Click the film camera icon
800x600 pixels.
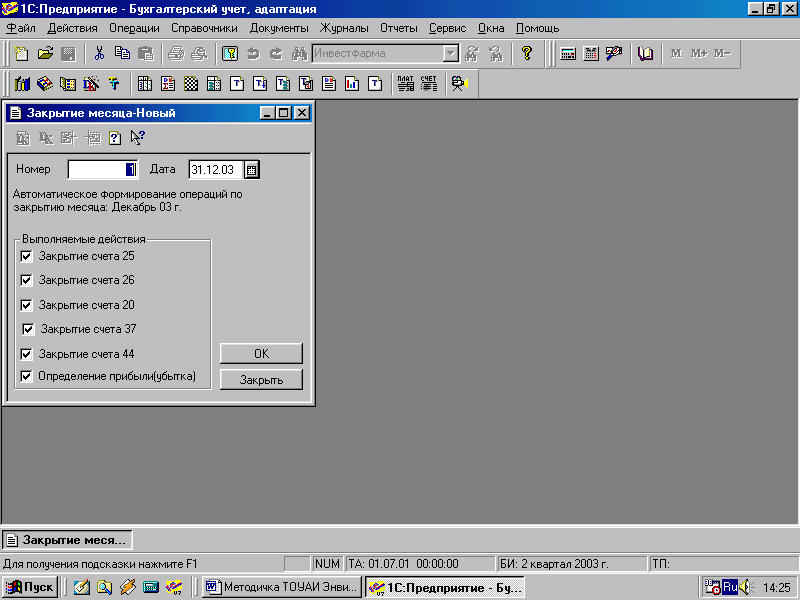(460, 83)
